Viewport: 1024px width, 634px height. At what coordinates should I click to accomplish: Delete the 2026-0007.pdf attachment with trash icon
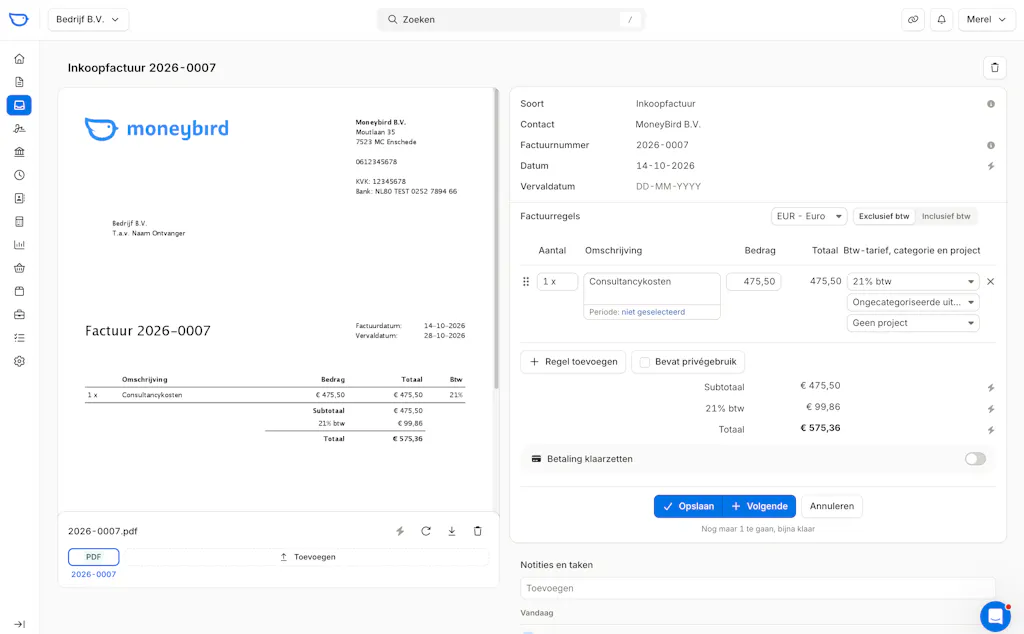(x=477, y=531)
